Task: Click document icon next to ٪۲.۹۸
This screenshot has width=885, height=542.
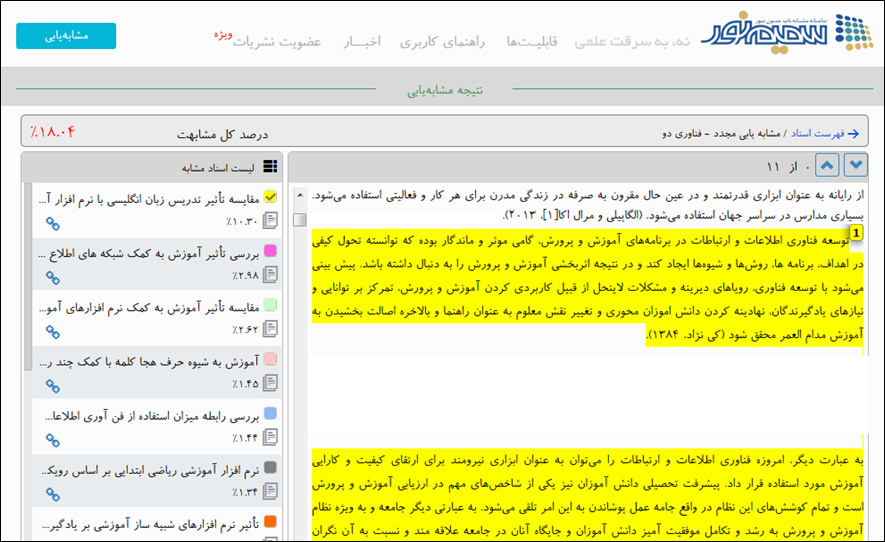Action: [270, 274]
